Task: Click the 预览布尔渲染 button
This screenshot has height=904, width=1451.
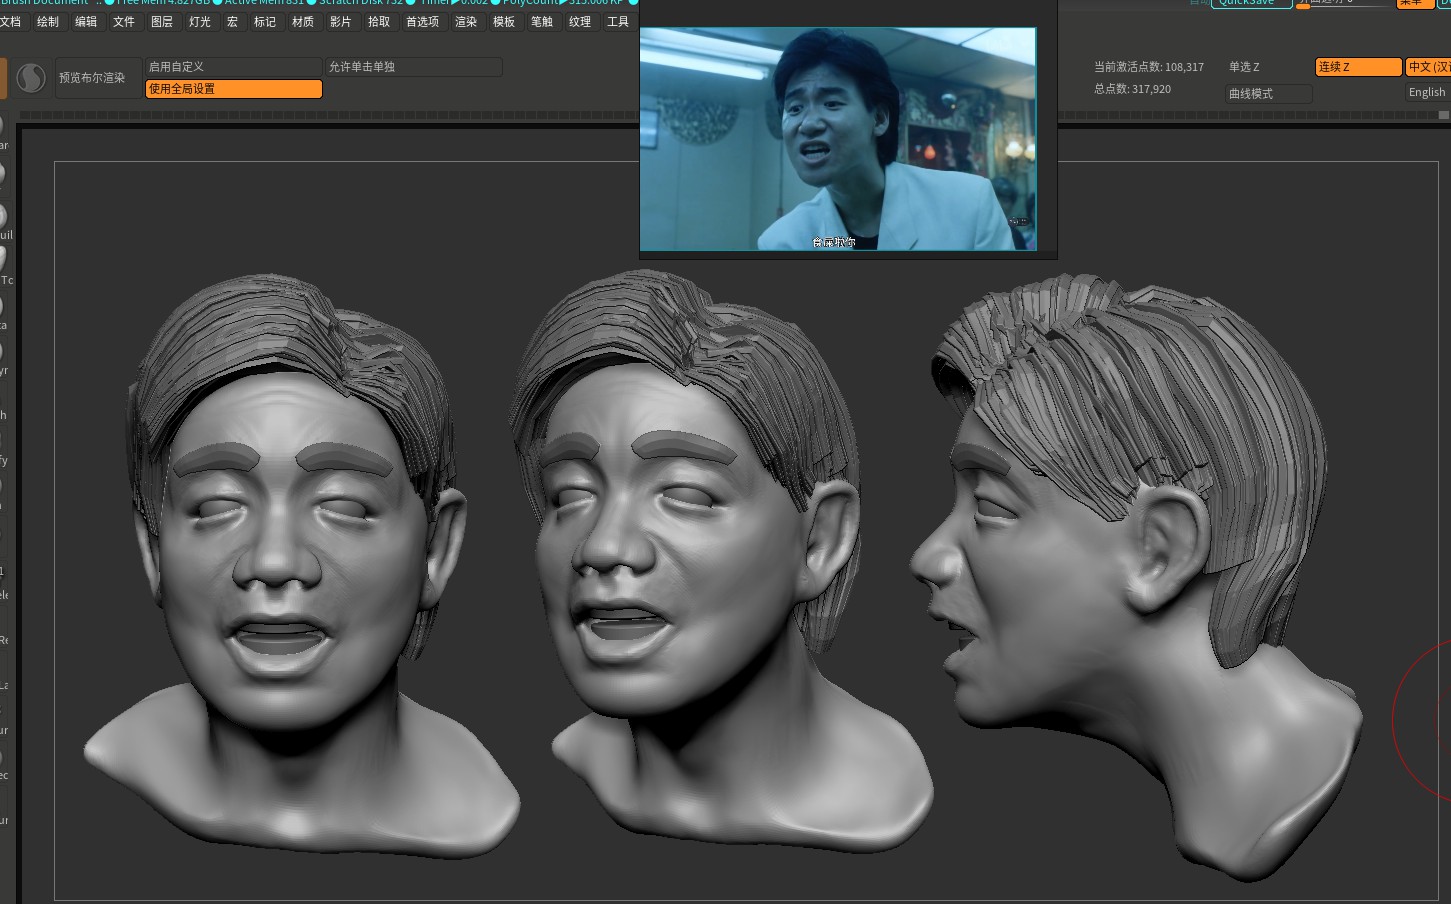Action: tap(97, 78)
